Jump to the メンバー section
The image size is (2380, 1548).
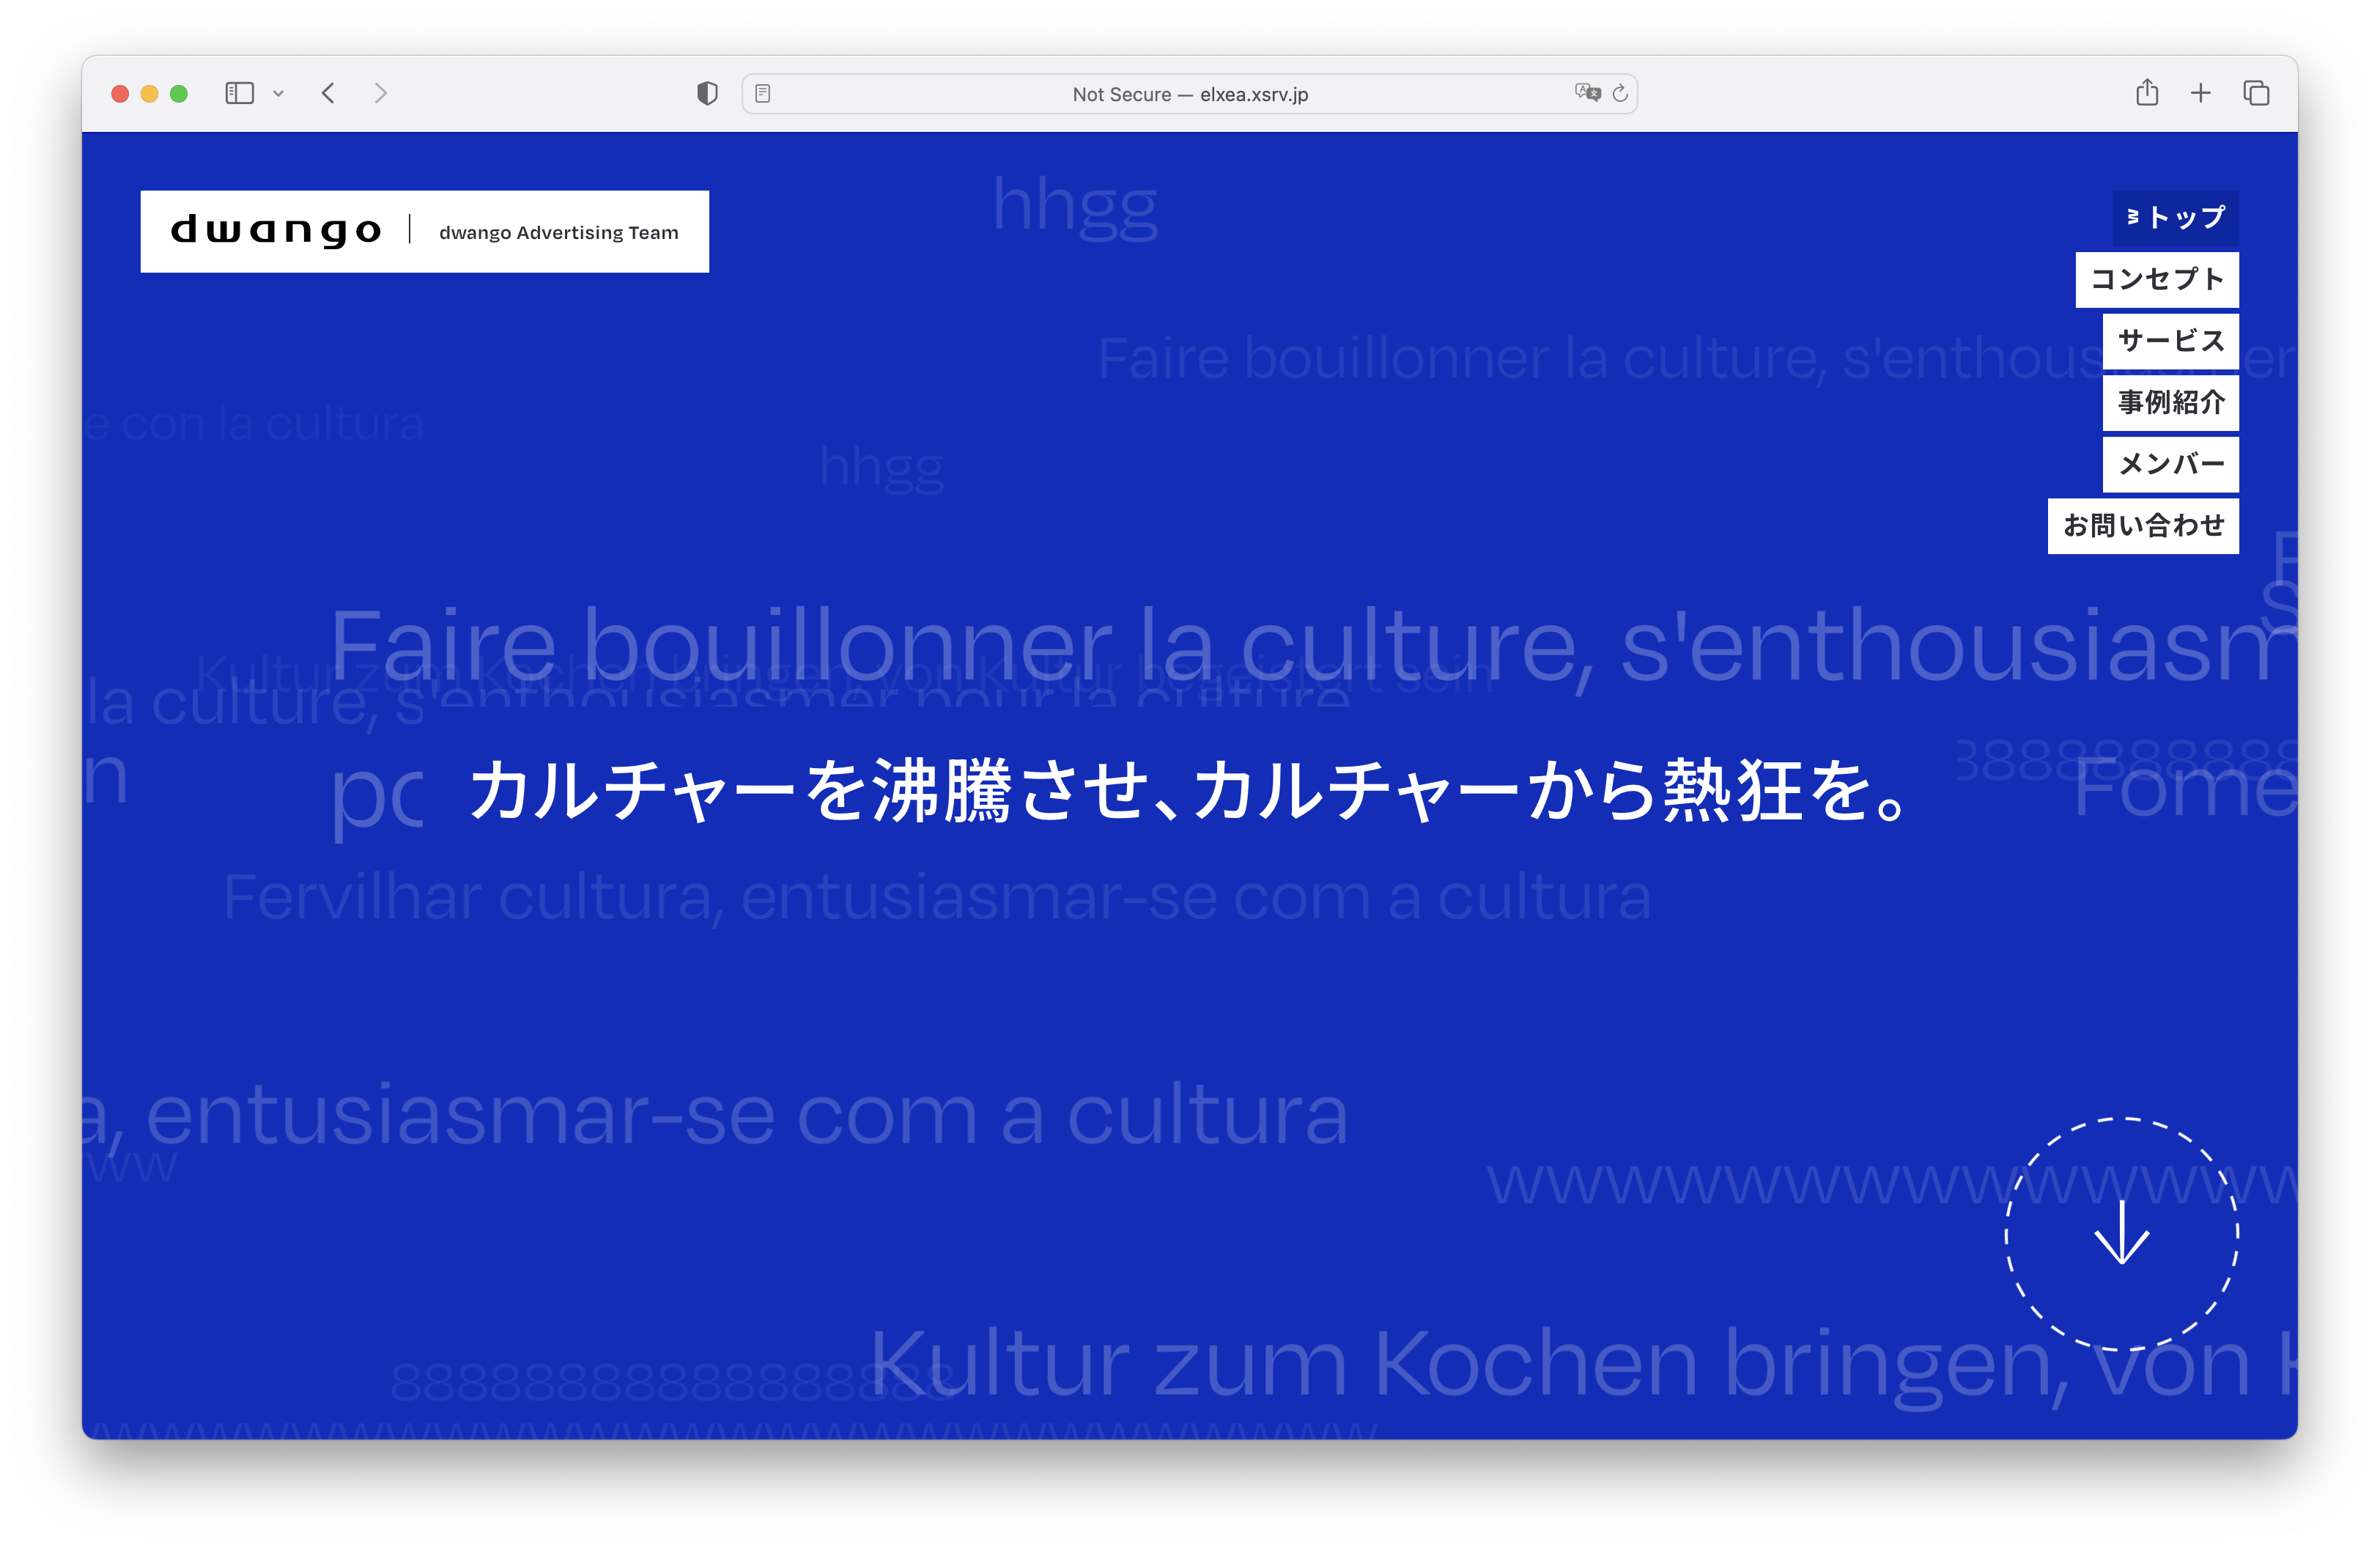click(2170, 465)
